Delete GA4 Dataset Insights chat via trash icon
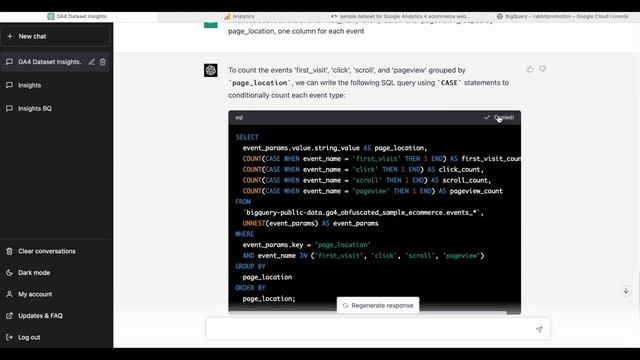This screenshot has height=360, width=640. (x=103, y=62)
